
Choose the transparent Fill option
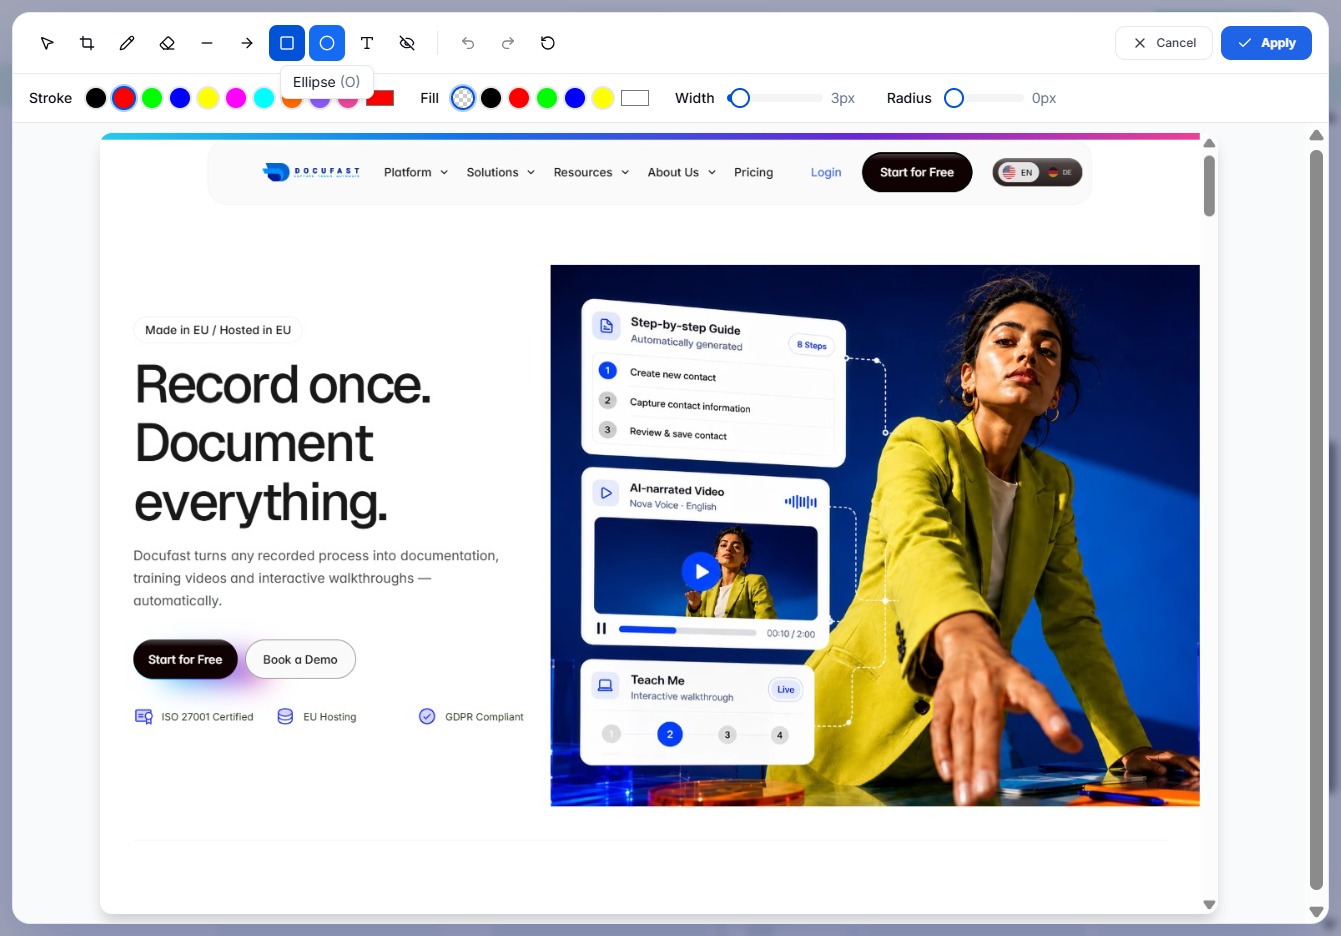point(463,98)
